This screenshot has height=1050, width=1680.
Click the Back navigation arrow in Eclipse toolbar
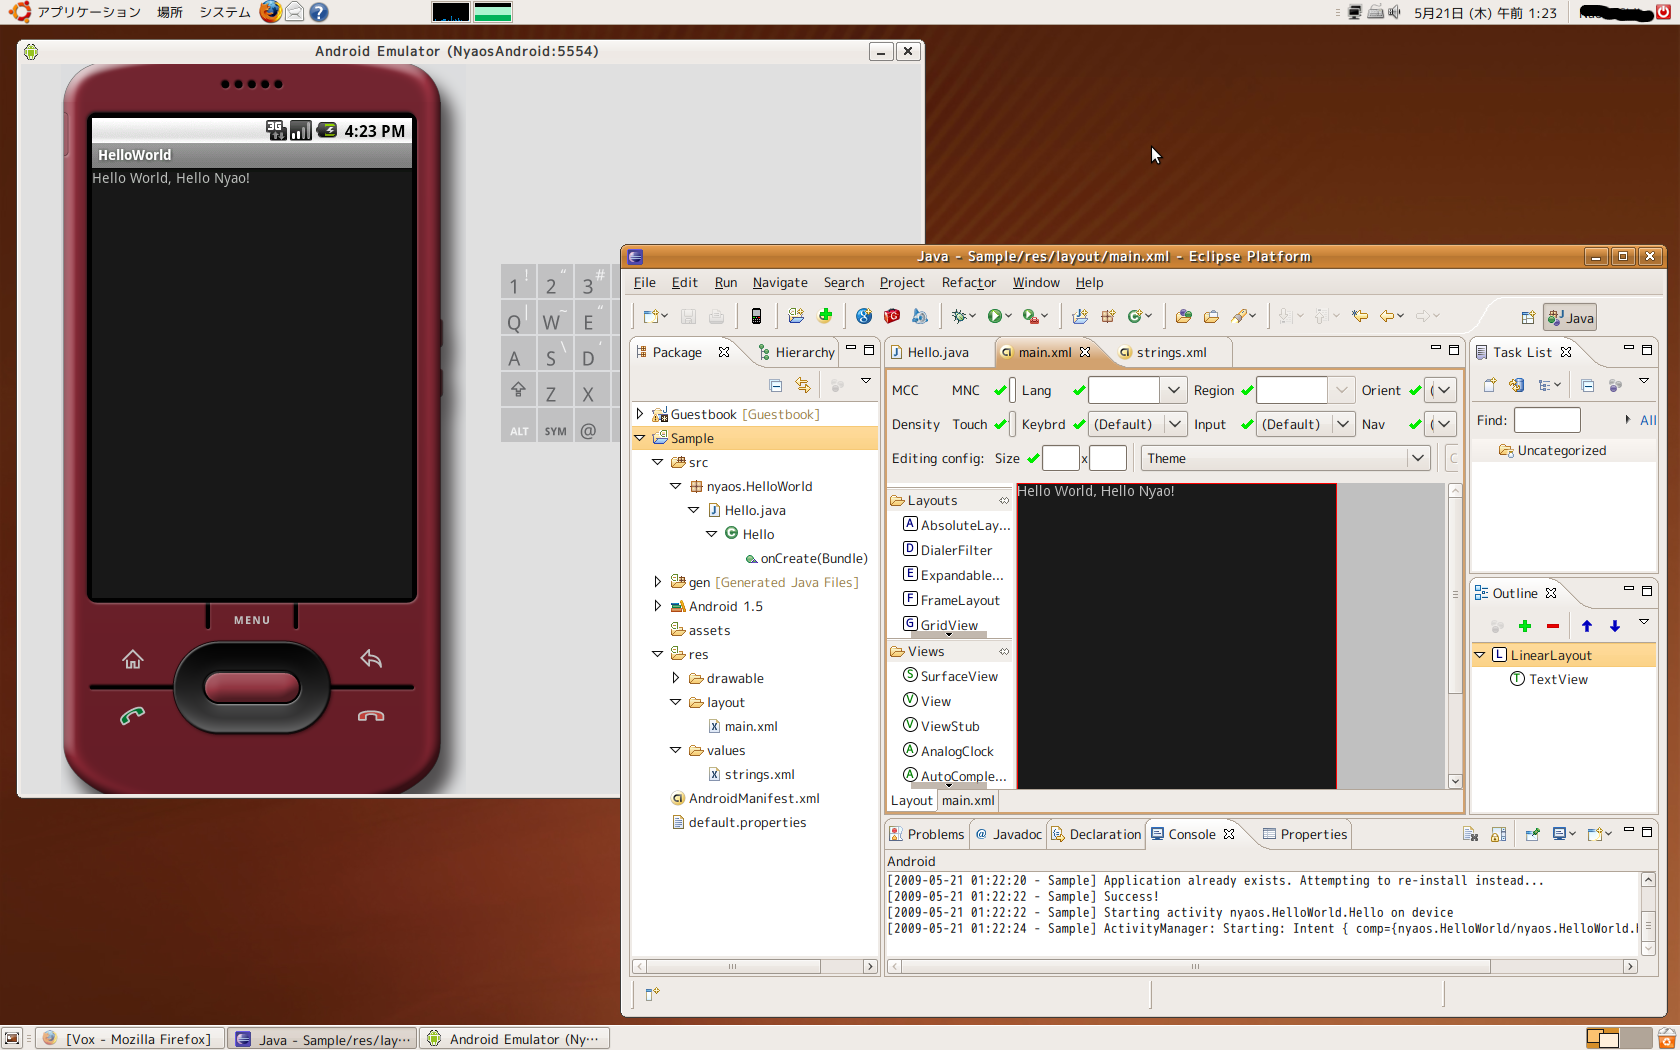click(1387, 316)
